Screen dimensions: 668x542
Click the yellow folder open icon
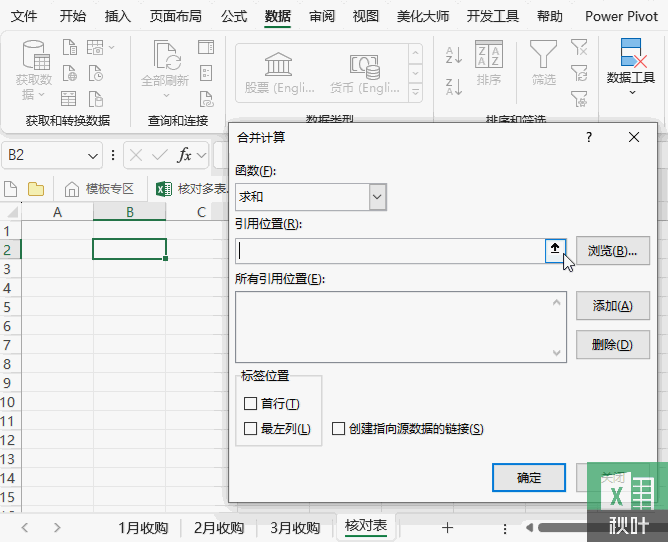click(x=36, y=189)
